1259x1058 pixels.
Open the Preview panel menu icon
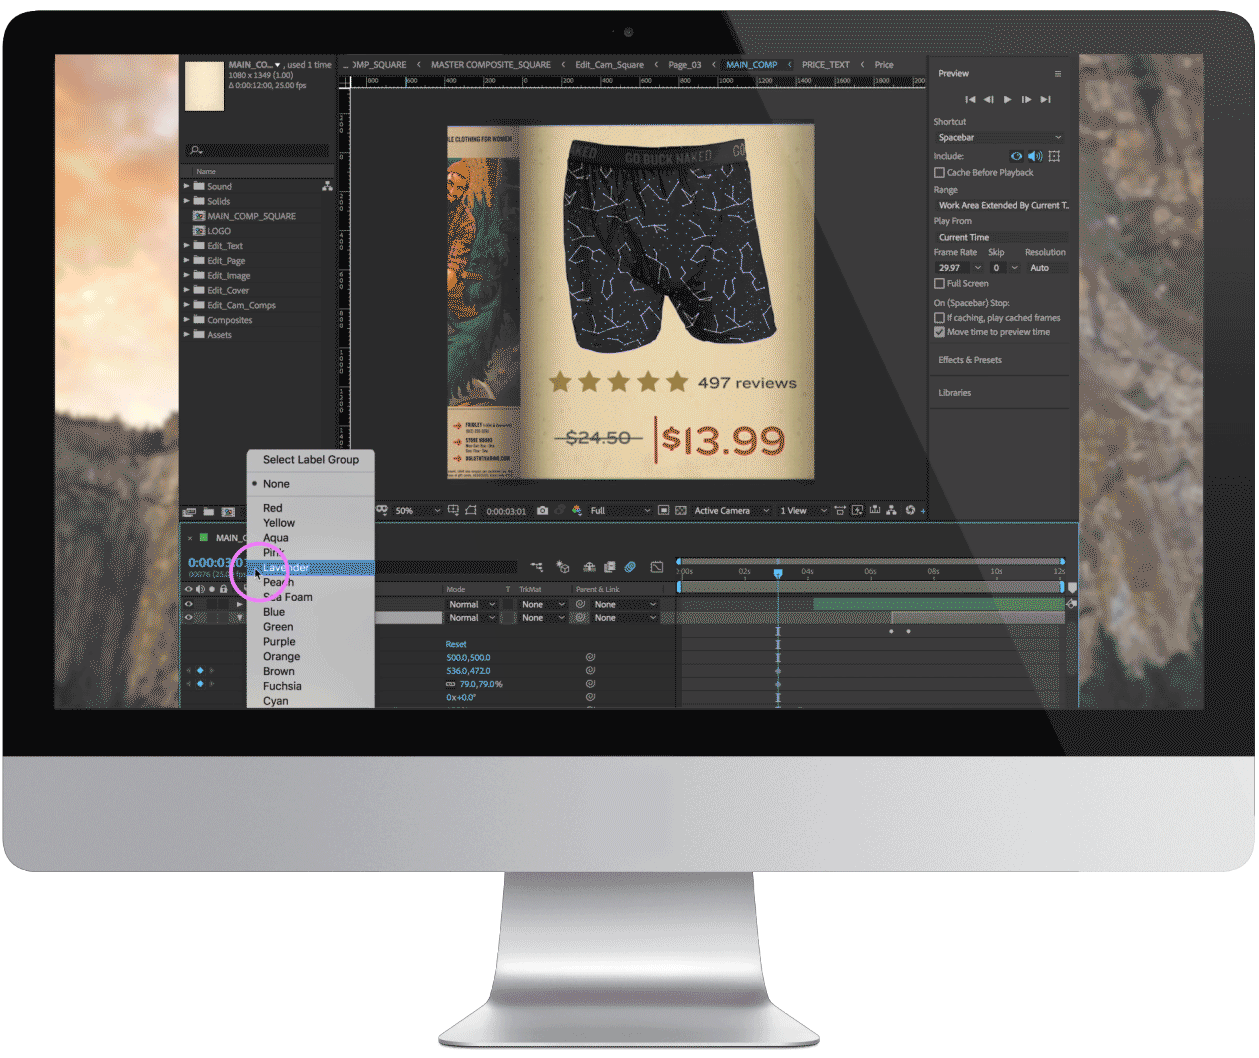(x=1057, y=74)
